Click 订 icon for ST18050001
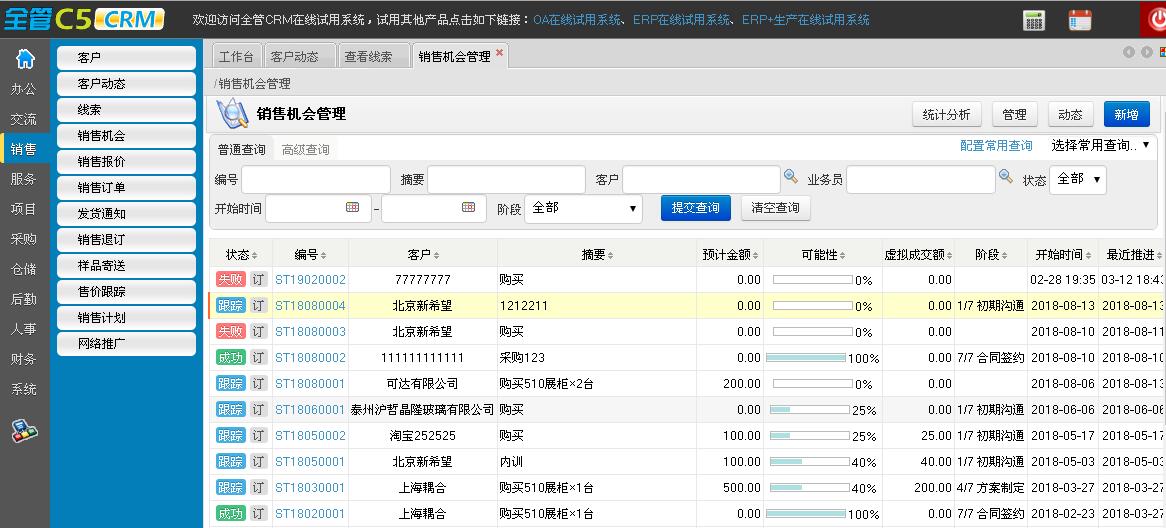The height and width of the screenshot is (528, 1166). coord(258,462)
